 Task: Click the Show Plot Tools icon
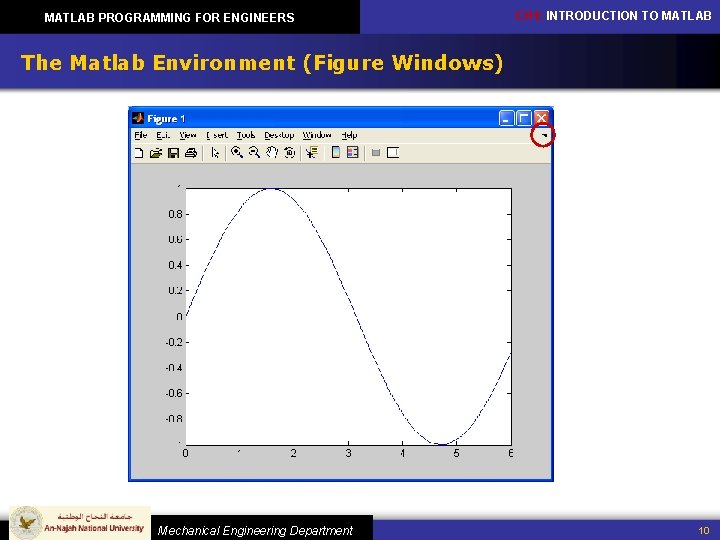393,152
